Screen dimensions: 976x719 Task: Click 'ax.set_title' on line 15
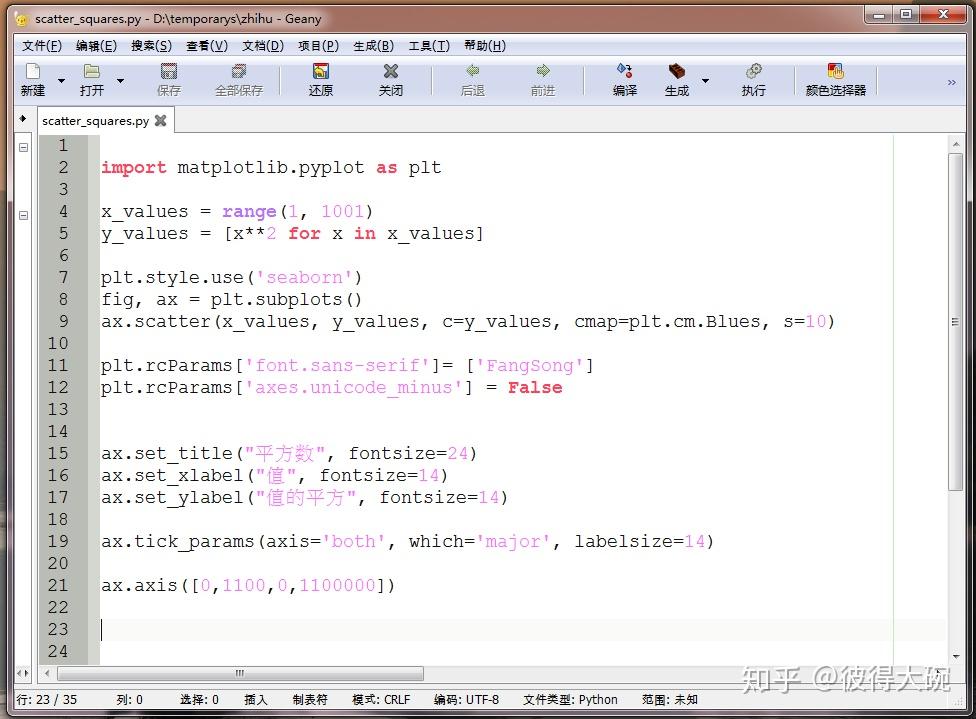tap(167, 454)
